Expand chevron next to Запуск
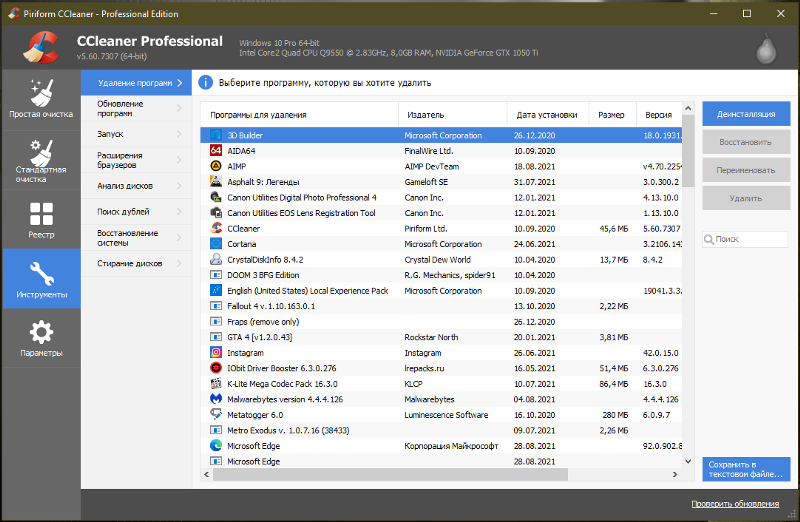800x522 pixels. tap(179, 134)
